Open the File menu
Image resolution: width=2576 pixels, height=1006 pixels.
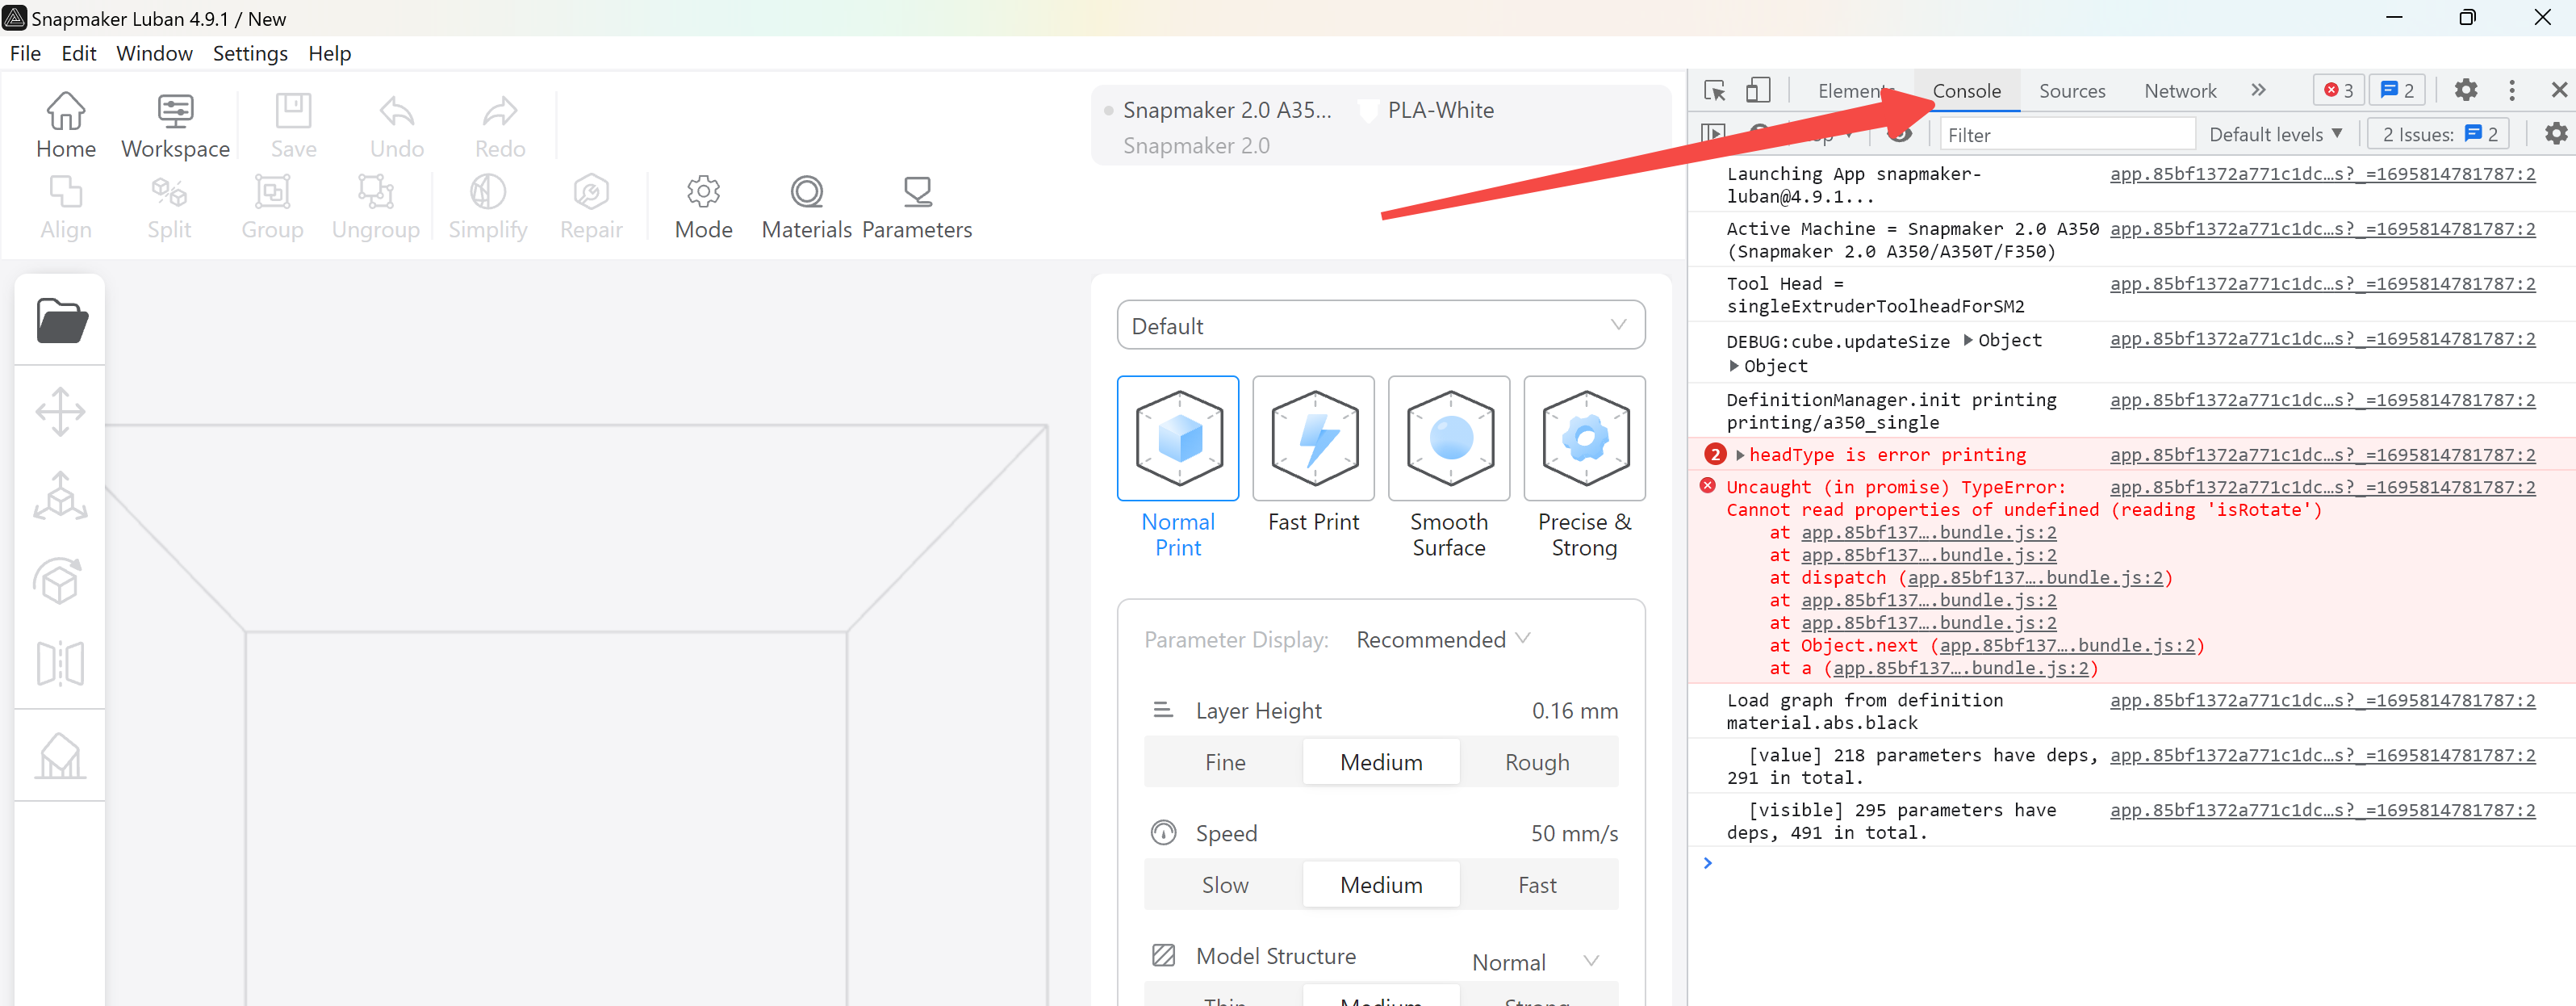click(x=25, y=53)
